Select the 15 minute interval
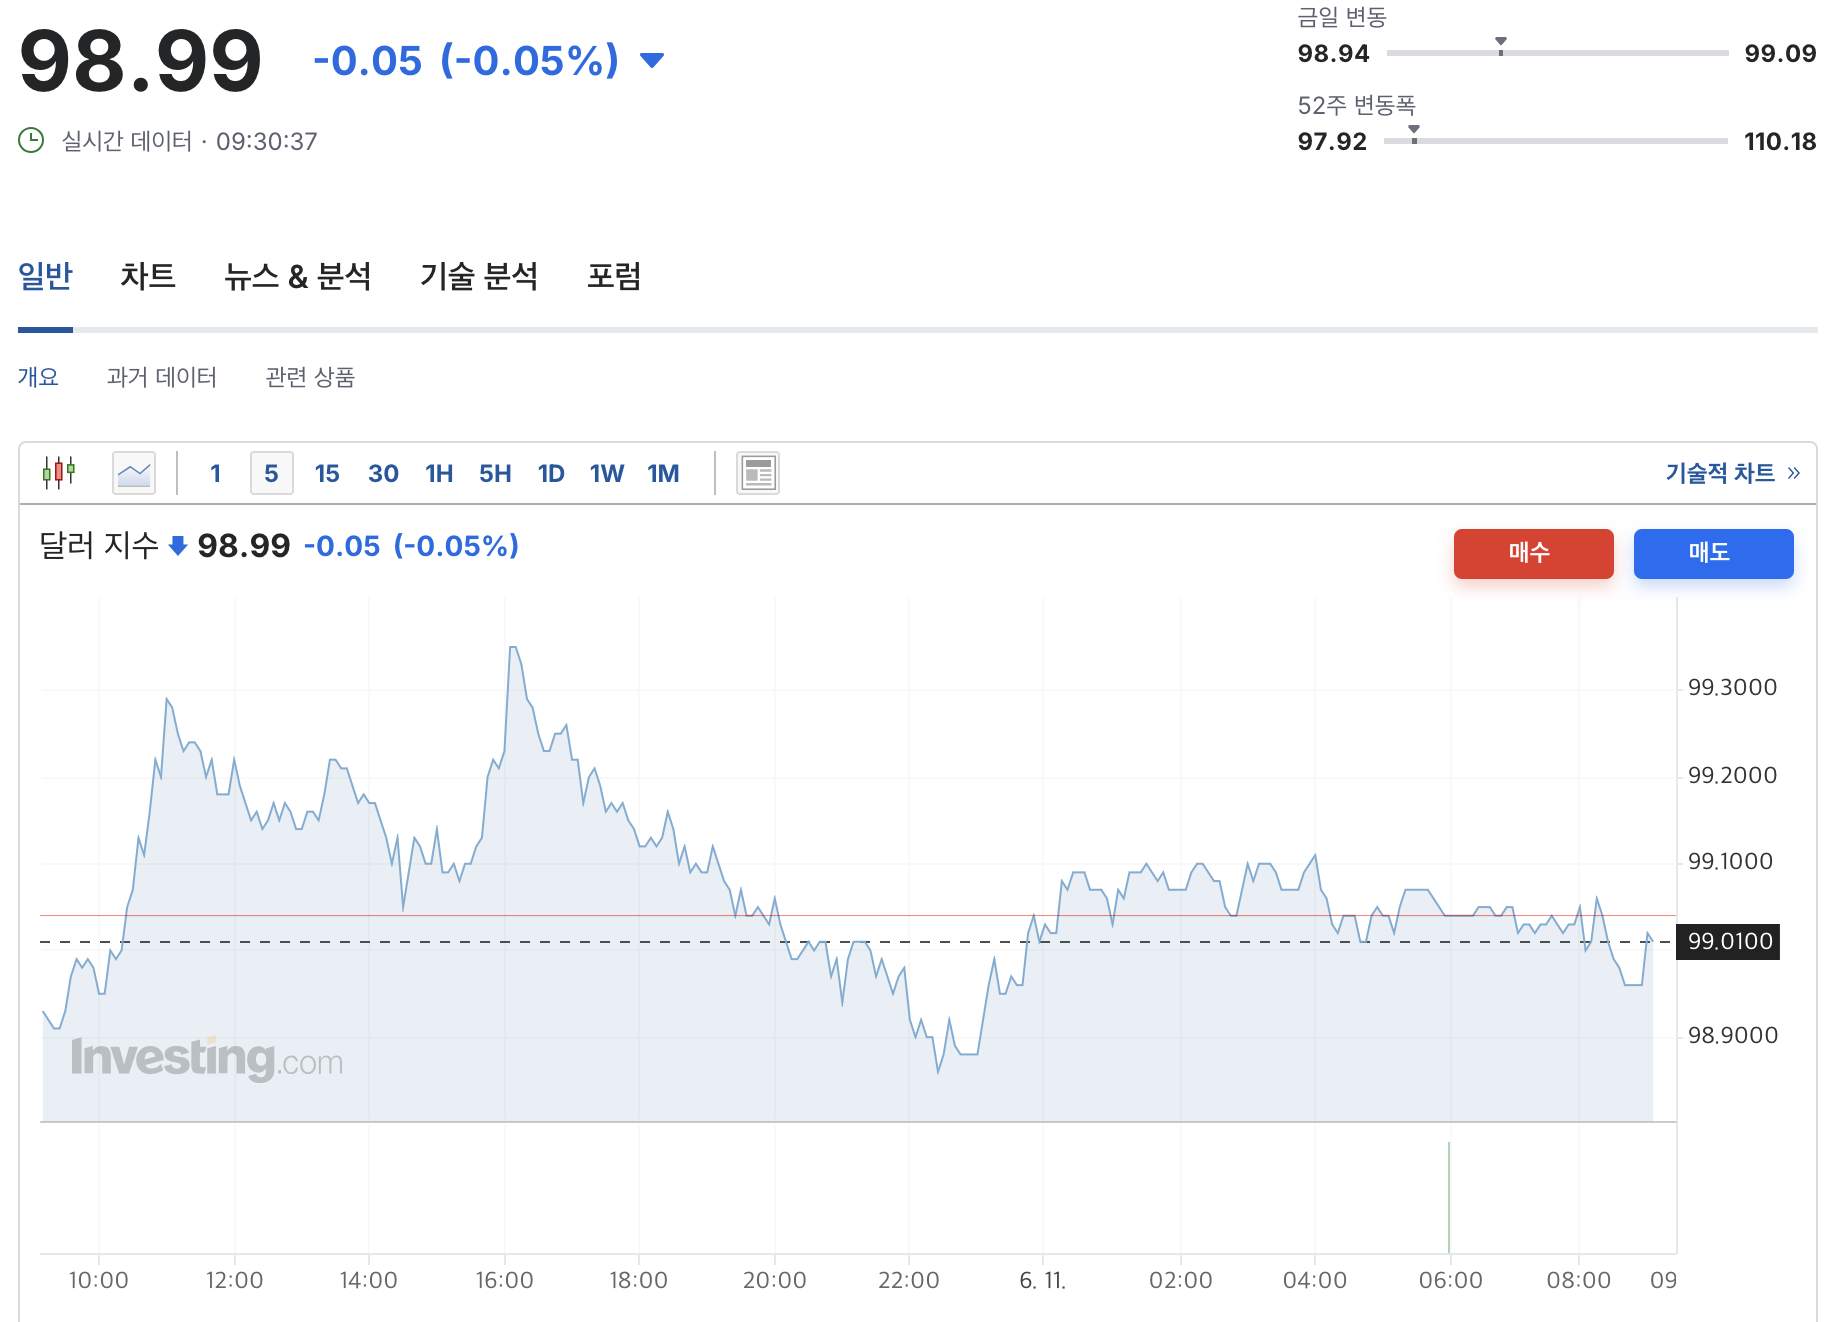Image resolution: width=1840 pixels, height=1322 pixels. point(327,473)
